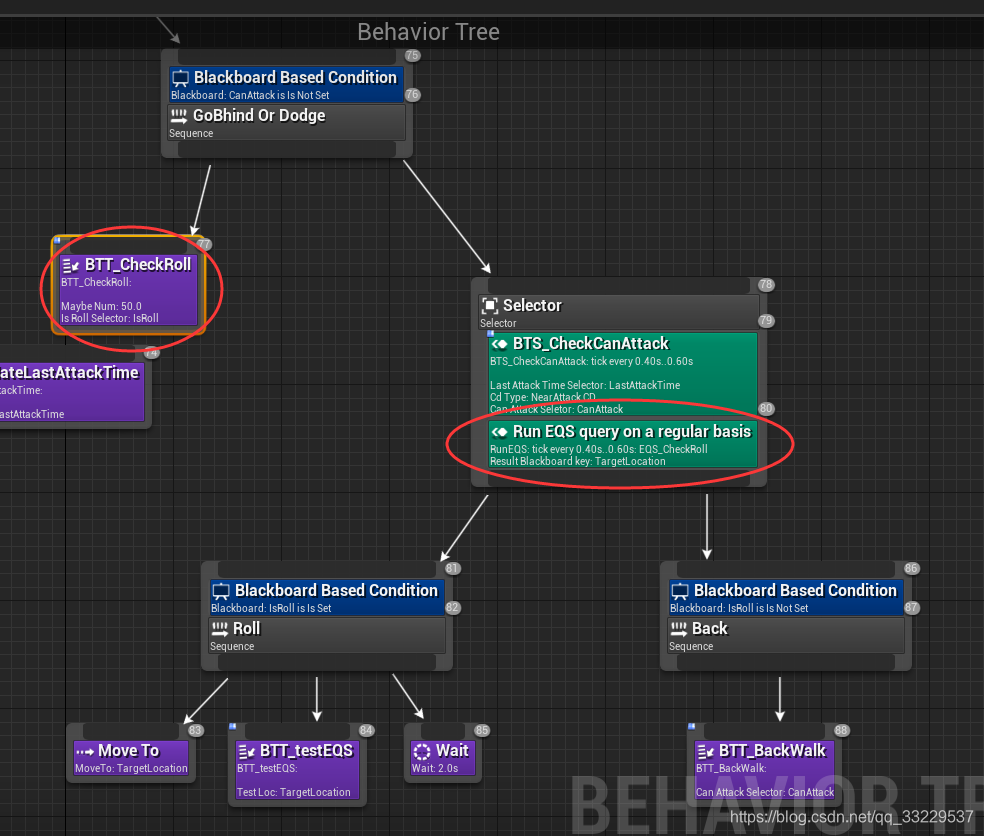Select the Wait 2.0s task node
The image size is (984, 836).
[442, 758]
